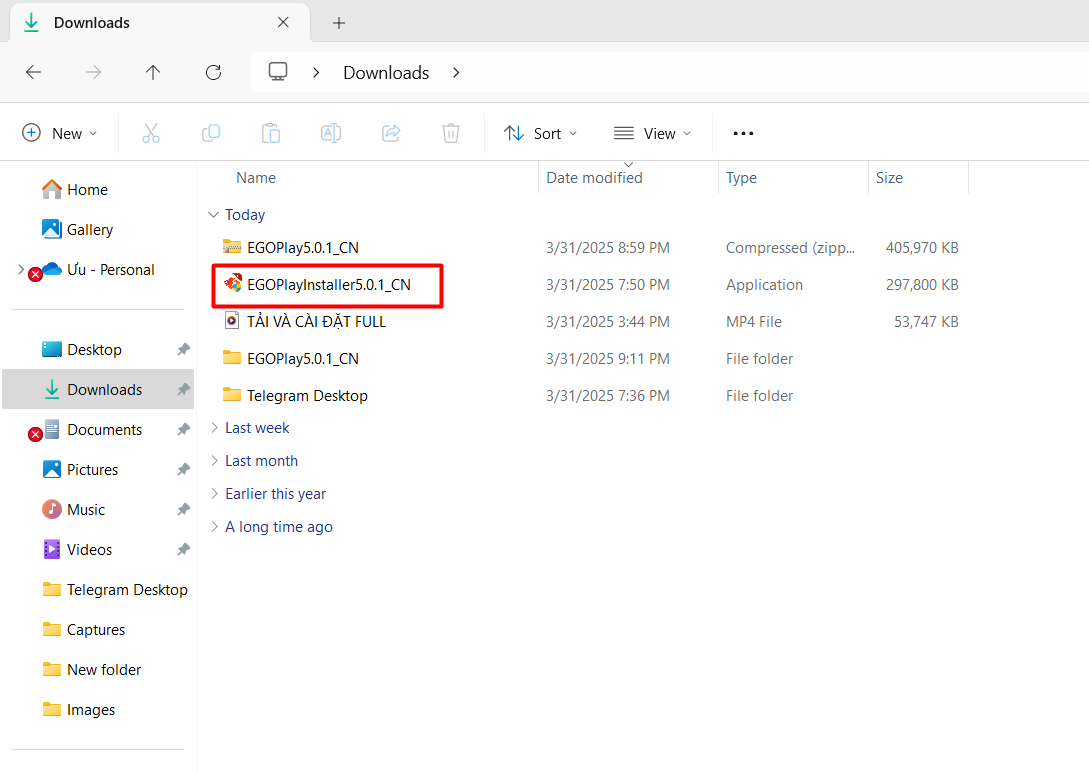The image size is (1089, 773).
Task: Unpin Pictures using its pin icon
Action: 183,469
